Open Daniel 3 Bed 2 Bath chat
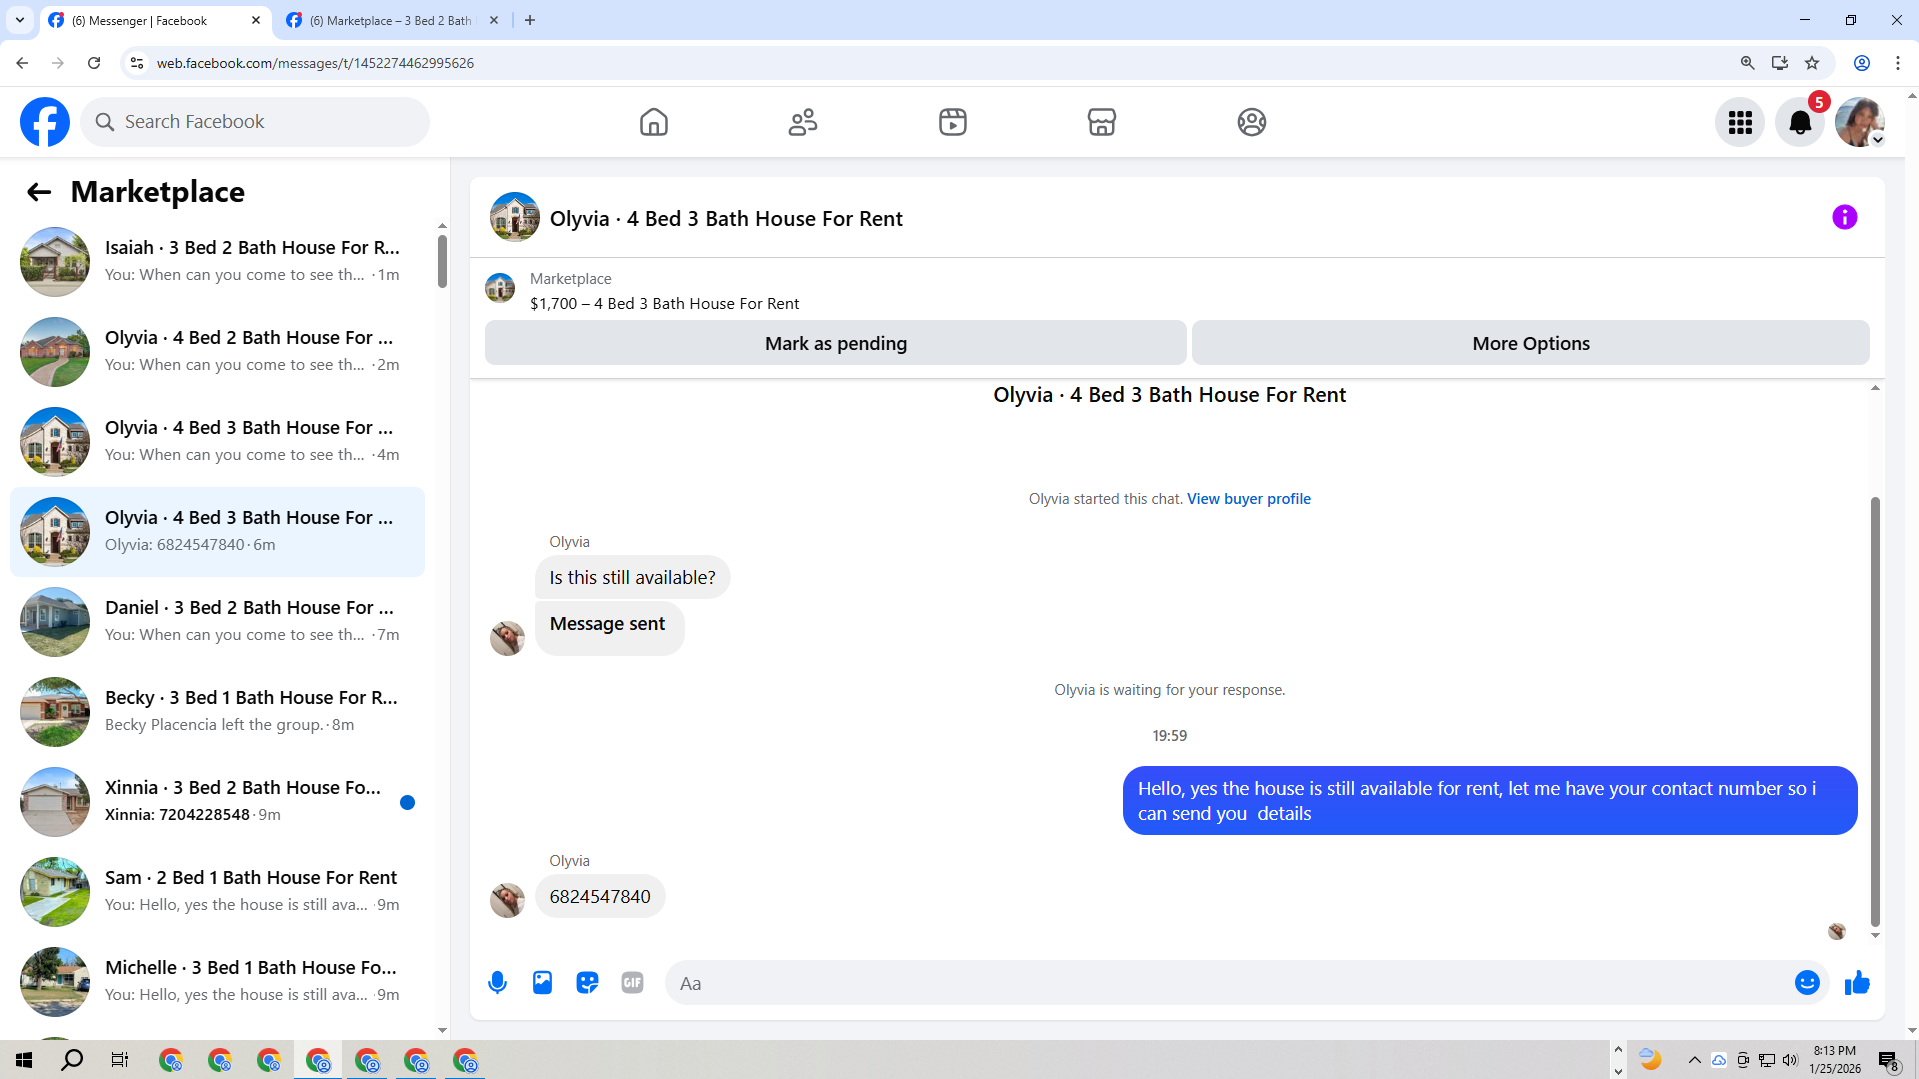The height and width of the screenshot is (1079, 1919). pyautogui.click(x=217, y=622)
